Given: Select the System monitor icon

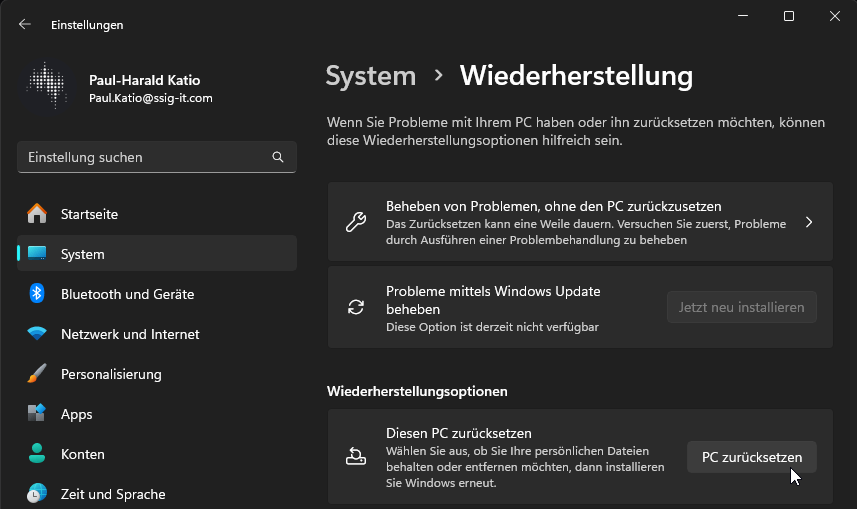Looking at the screenshot, I should (x=37, y=253).
